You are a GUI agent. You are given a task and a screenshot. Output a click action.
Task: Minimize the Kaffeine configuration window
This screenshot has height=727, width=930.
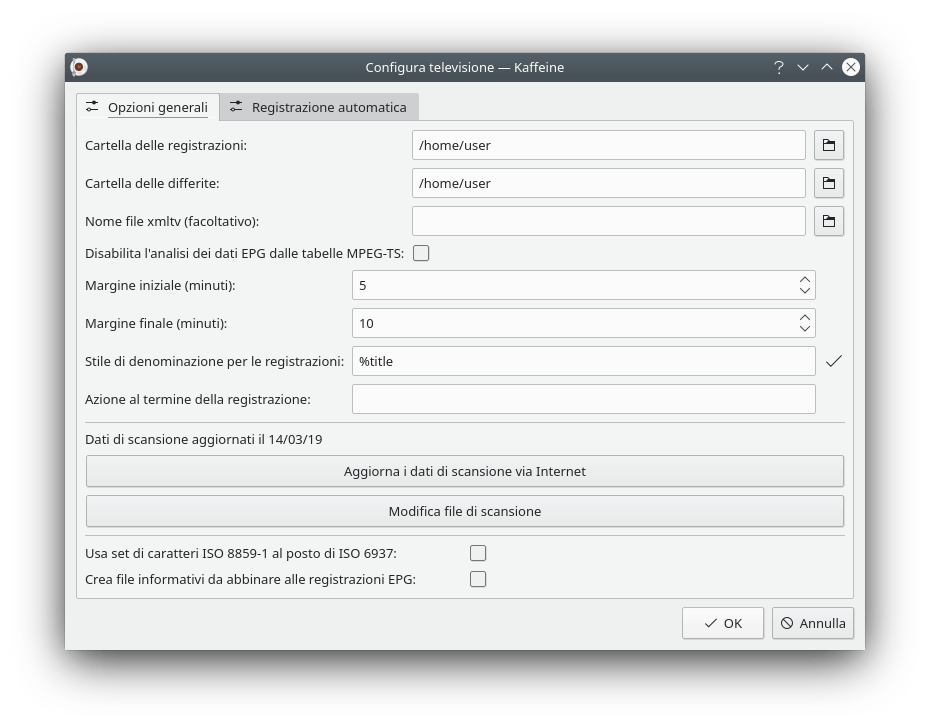pyautogui.click(x=803, y=67)
